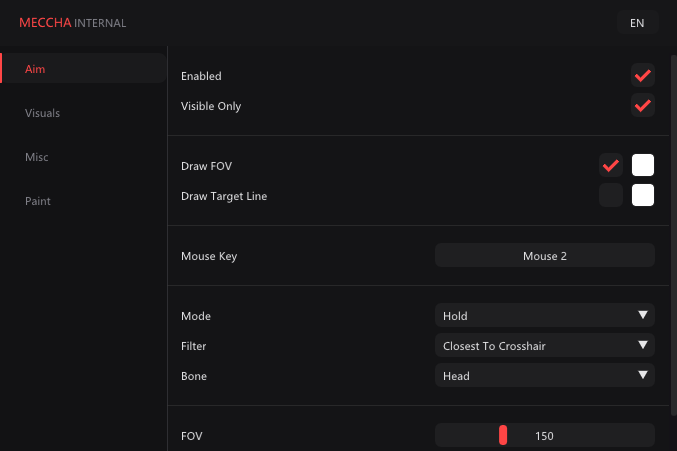
Task: Toggle the Visible Only checkbox
Action: 642,106
